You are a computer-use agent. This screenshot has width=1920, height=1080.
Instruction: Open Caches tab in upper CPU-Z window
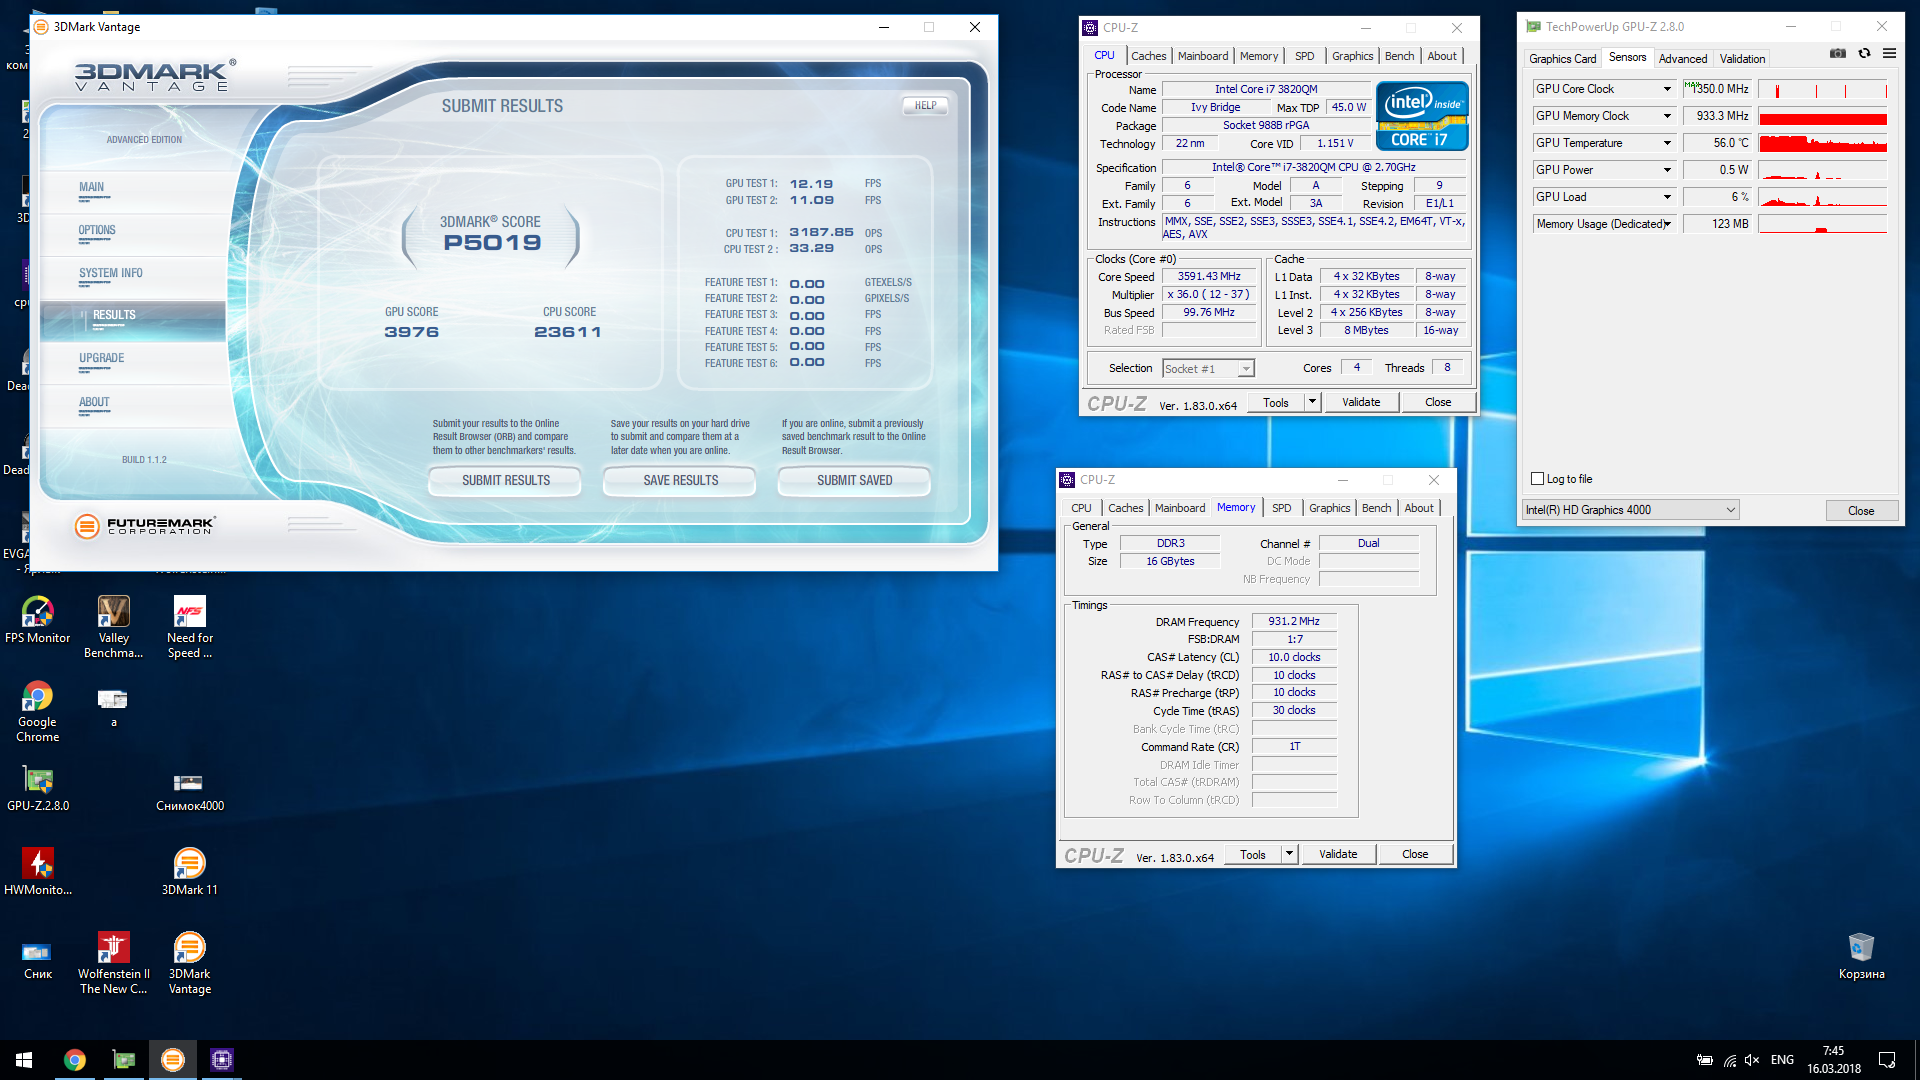click(1148, 56)
